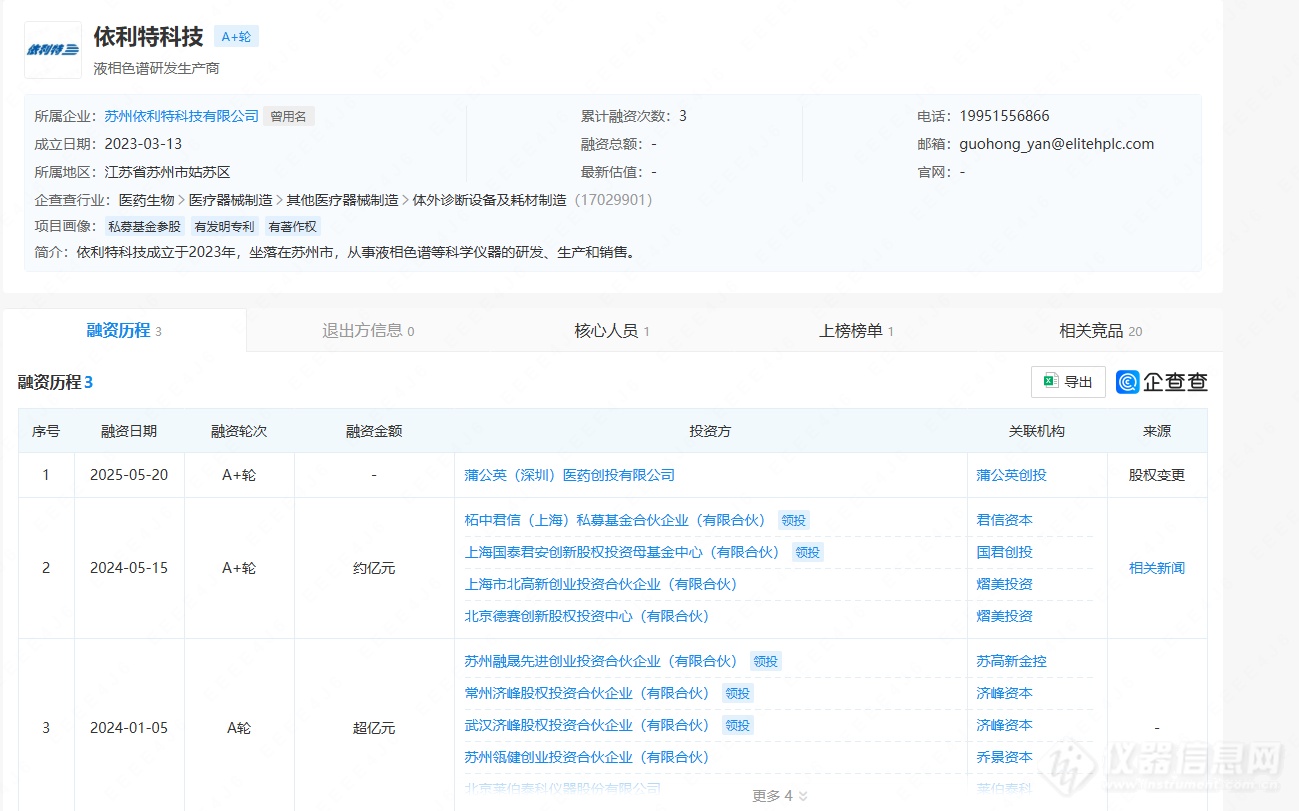Image resolution: width=1299 pixels, height=811 pixels.
Task: Go to the 相关竞品 tab
Action: 1100,331
